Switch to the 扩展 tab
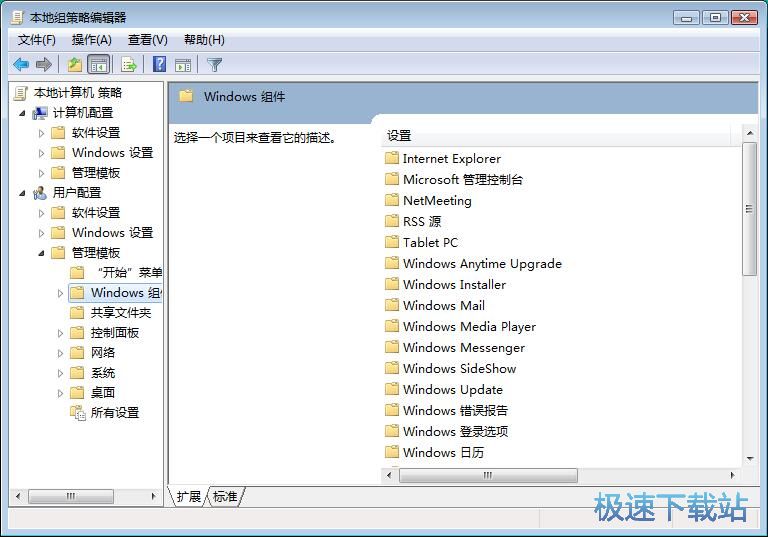 (x=189, y=497)
